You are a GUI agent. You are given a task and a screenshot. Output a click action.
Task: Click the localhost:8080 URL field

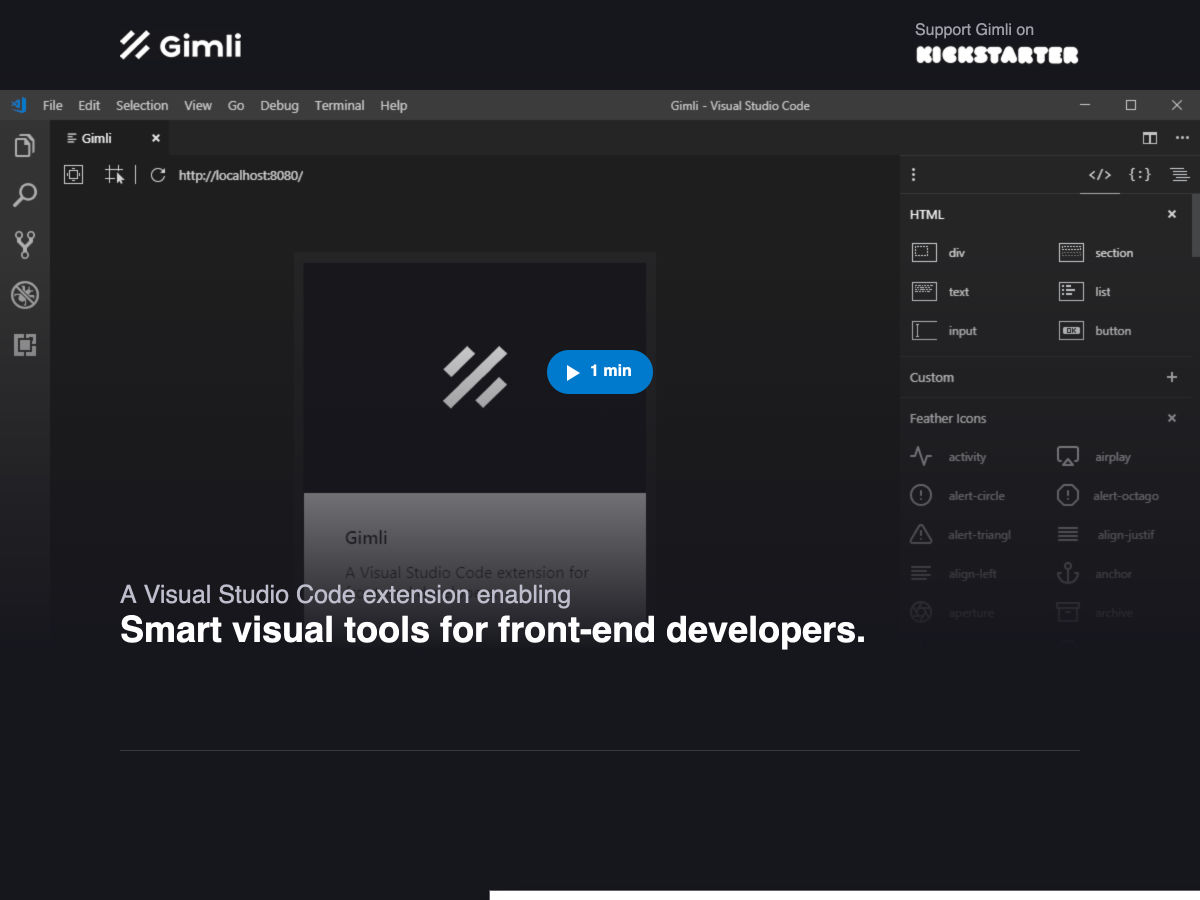241,175
